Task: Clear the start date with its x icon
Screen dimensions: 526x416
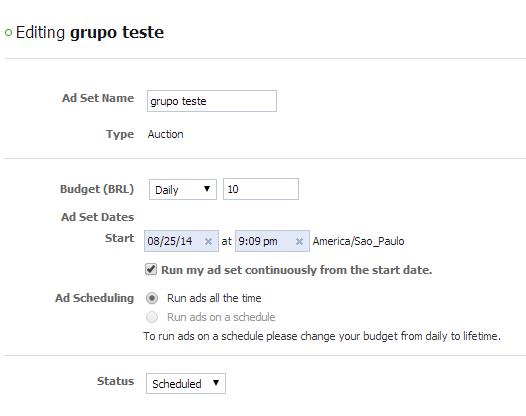Action: (208, 241)
